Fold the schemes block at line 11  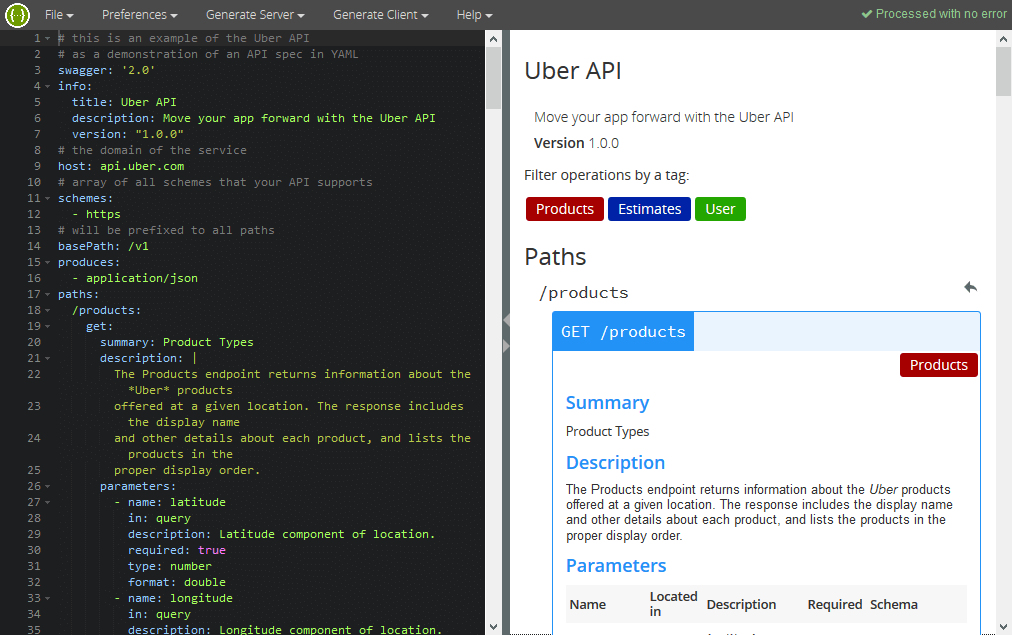[48, 199]
